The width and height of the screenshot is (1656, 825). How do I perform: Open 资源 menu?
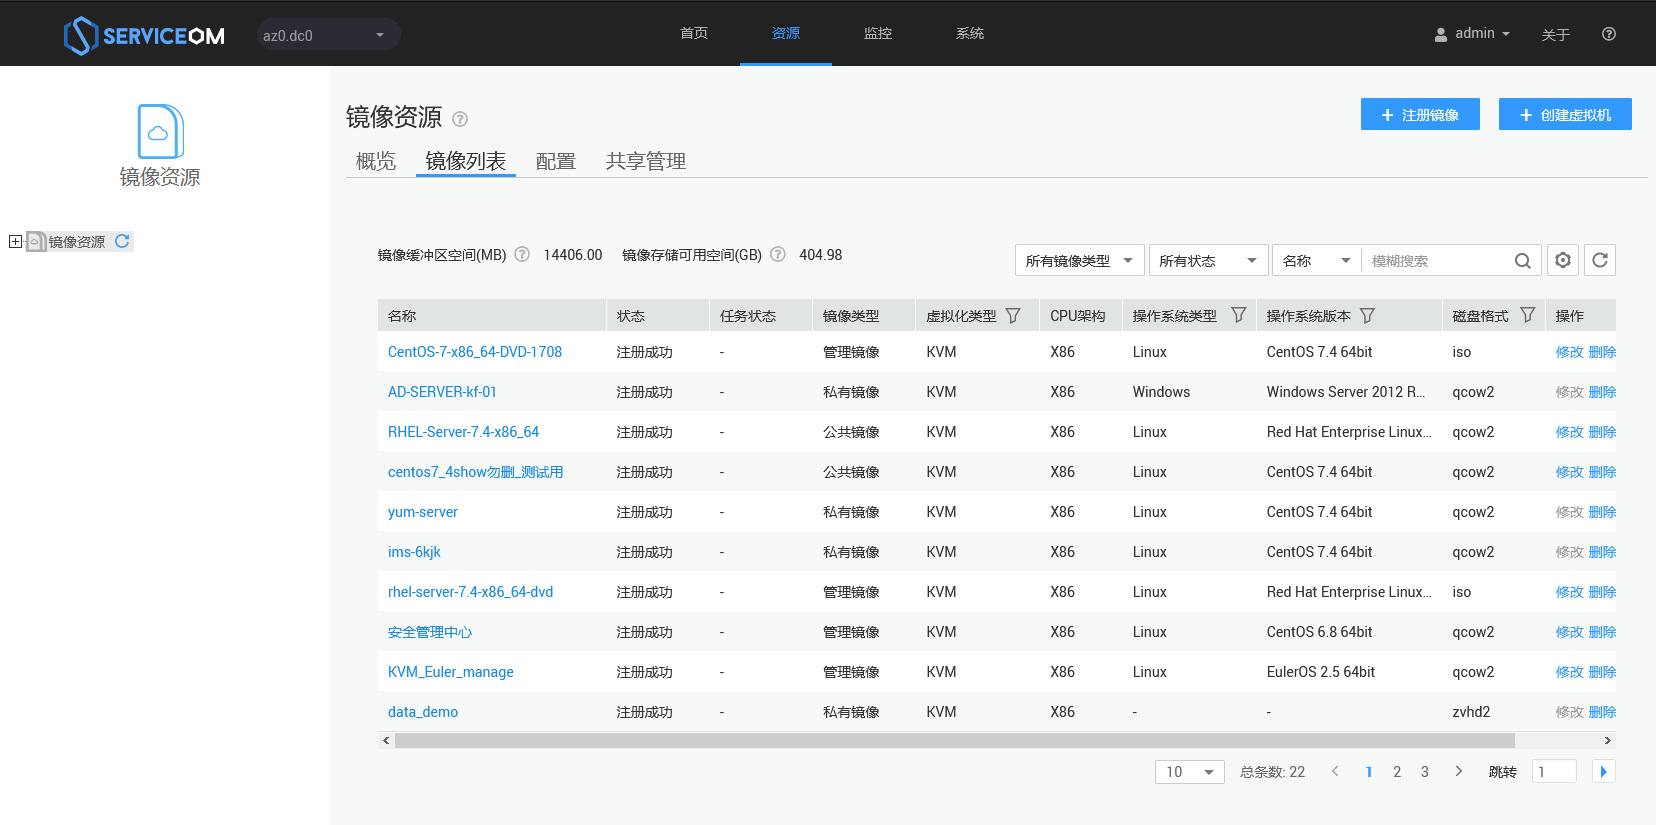(x=786, y=33)
